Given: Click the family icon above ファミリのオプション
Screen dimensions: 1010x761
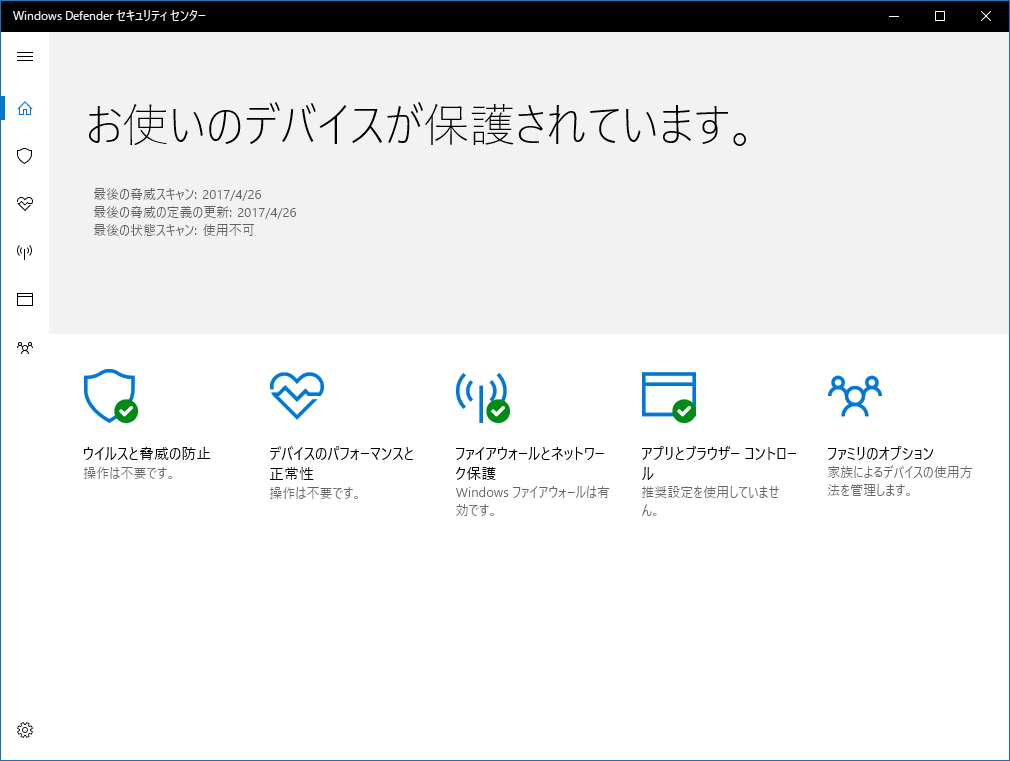Looking at the screenshot, I should [x=852, y=395].
